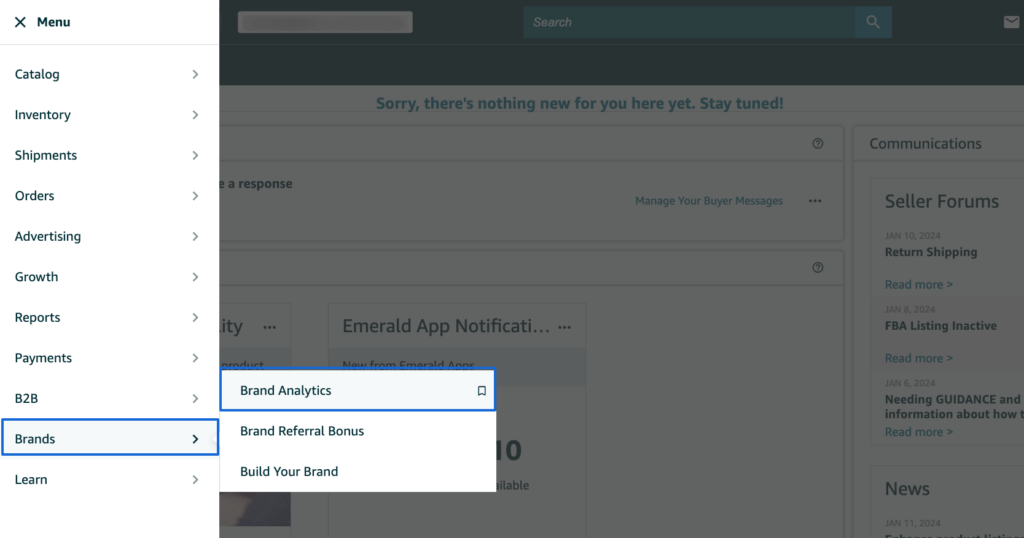This screenshot has height=538, width=1024.
Task: Choose Build Your Brand from submenu
Action: pyautogui.click(x=358, y=471)
